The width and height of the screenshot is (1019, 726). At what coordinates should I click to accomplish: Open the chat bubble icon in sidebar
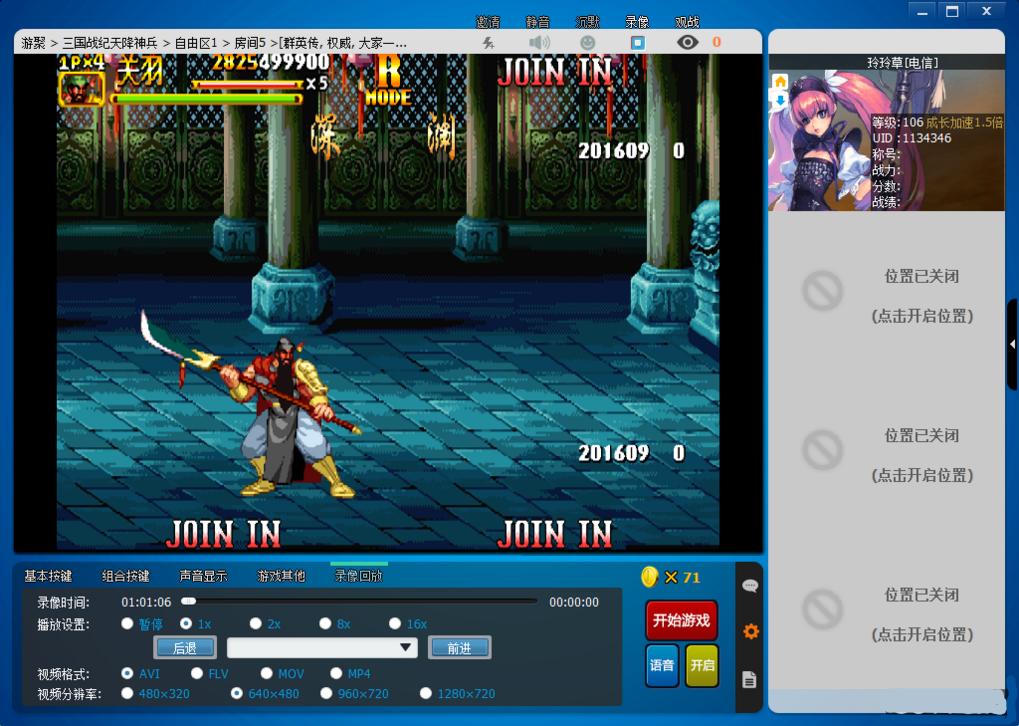[x=750, y=586]
